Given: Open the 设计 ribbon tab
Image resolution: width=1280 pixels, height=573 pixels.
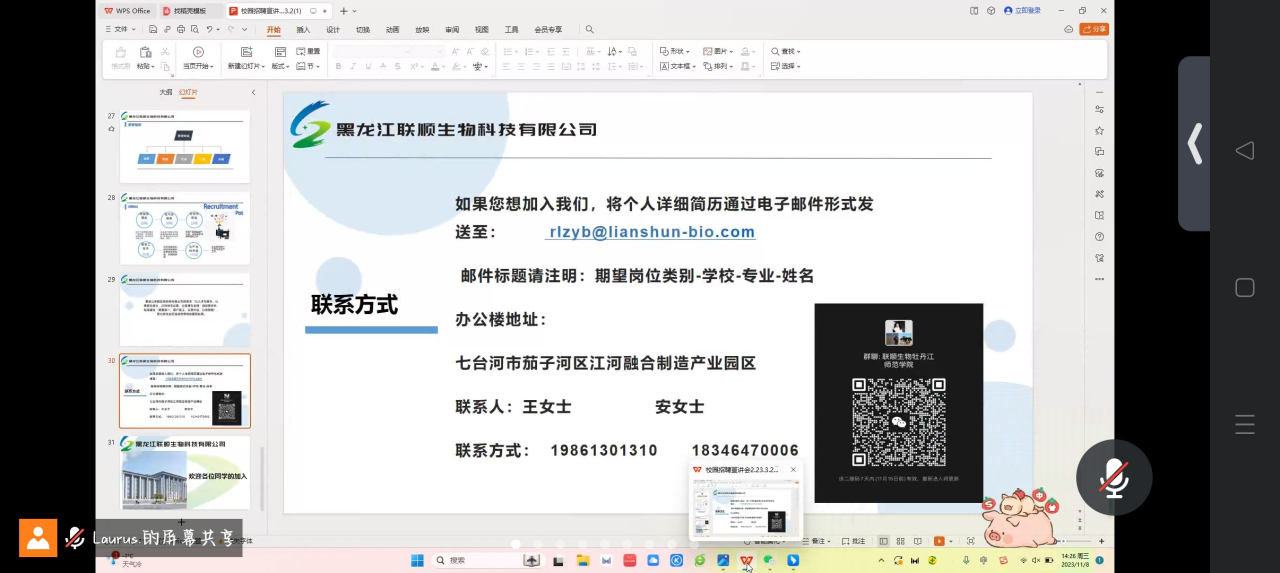Looking at the screenshot, I should [x=333, y=30].
